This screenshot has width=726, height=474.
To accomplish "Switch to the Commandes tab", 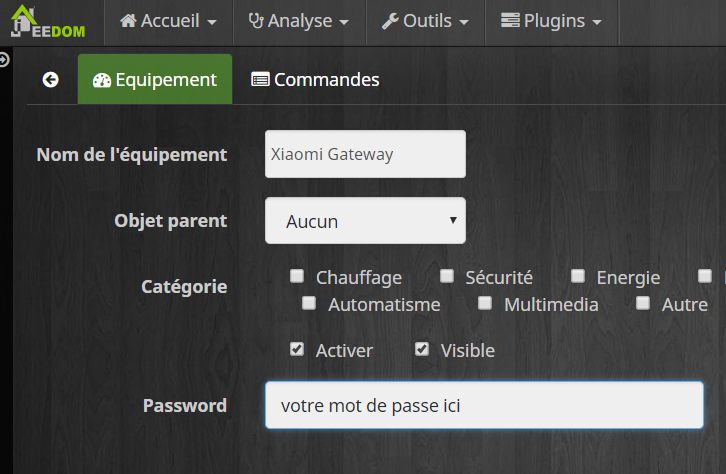I will pos(315,80).
